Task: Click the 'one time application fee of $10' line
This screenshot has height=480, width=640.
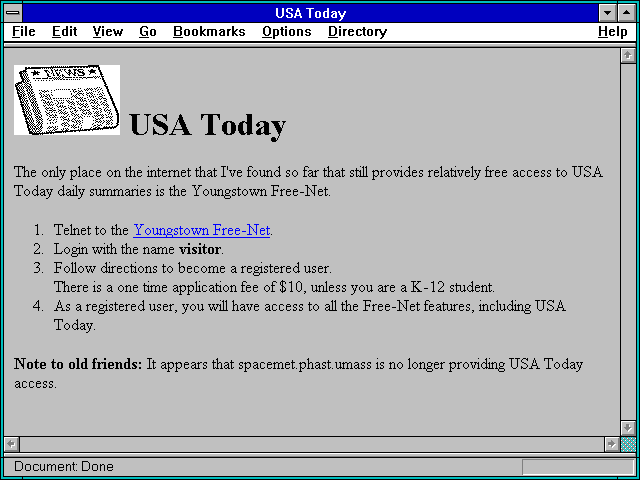Action: coord(274,287)
